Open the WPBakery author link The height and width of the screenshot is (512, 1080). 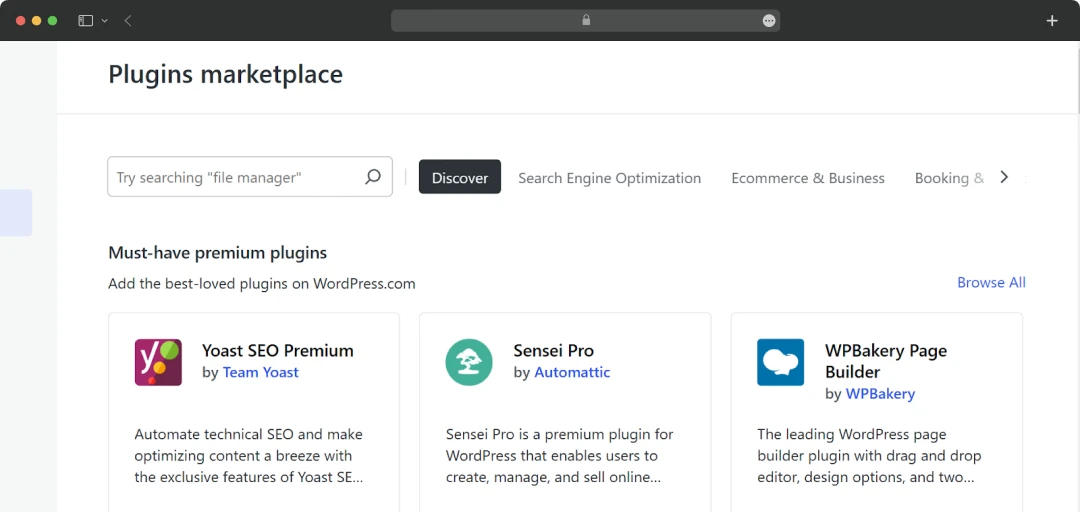pyautogui.click(x=880, y=394)
